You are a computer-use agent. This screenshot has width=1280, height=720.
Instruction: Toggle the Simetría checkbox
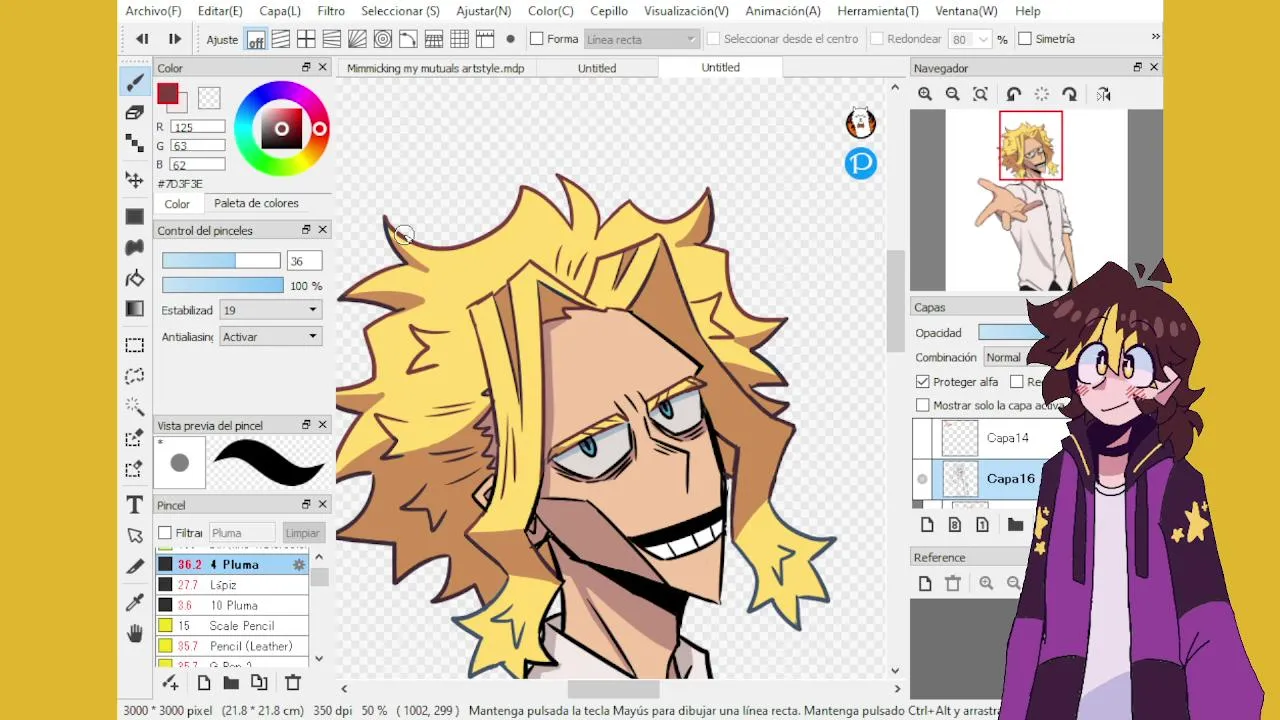1025,39
